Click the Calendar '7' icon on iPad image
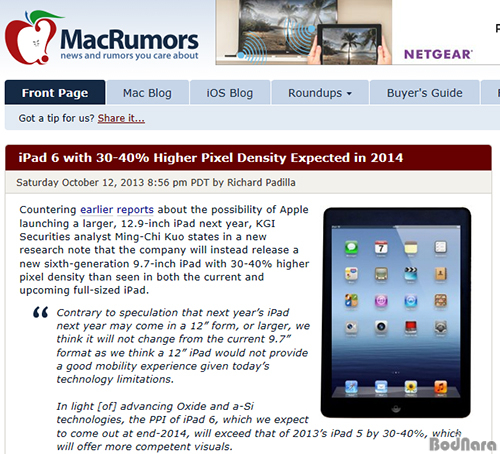Viewport: 500px width, 454px height. (381, 248)
